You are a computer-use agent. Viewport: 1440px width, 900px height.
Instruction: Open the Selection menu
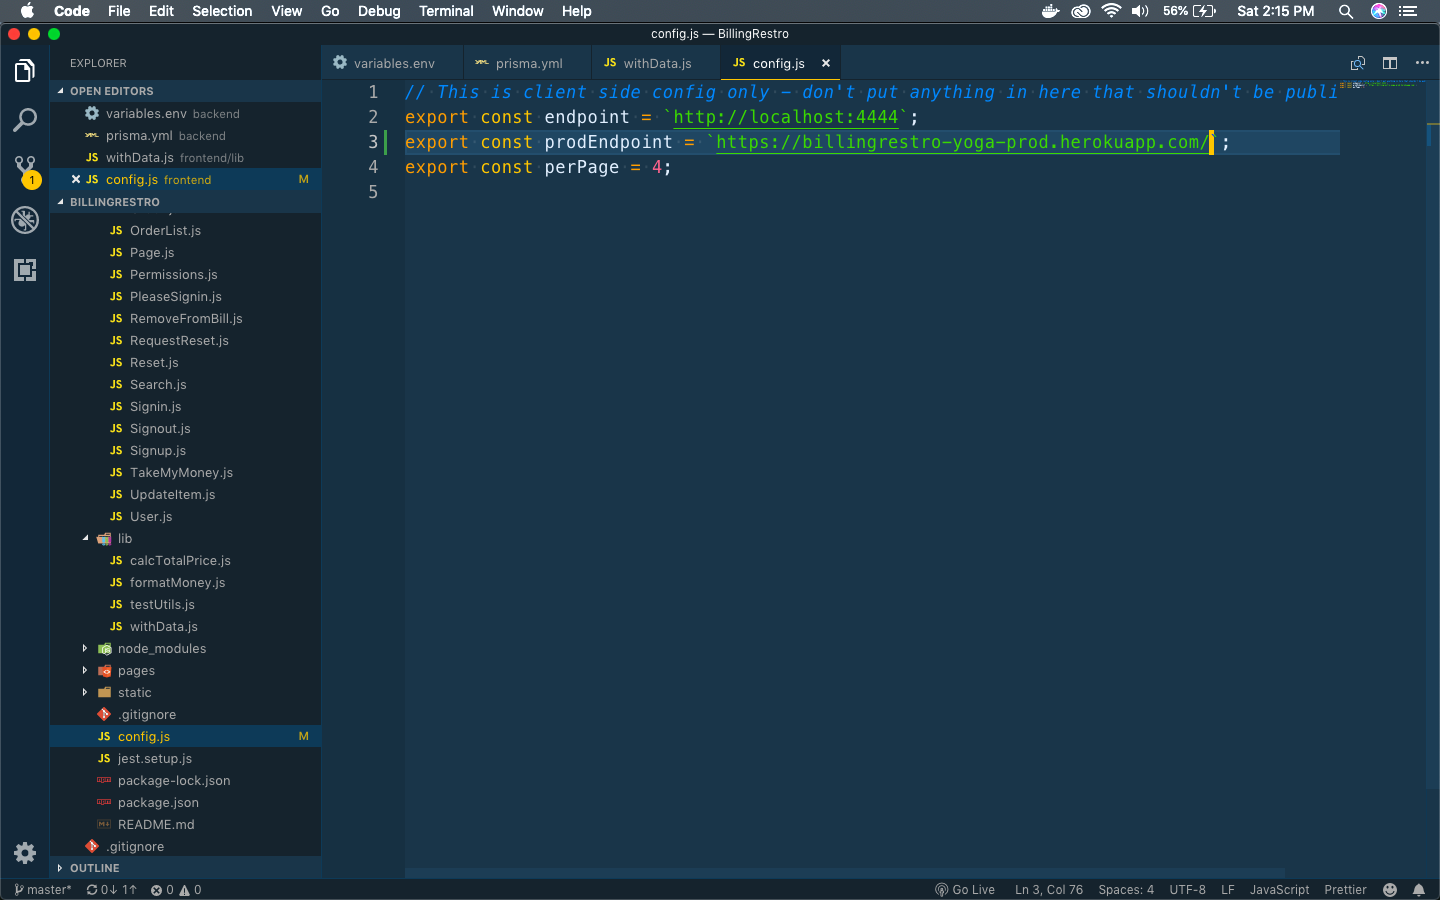click(222, 11)
